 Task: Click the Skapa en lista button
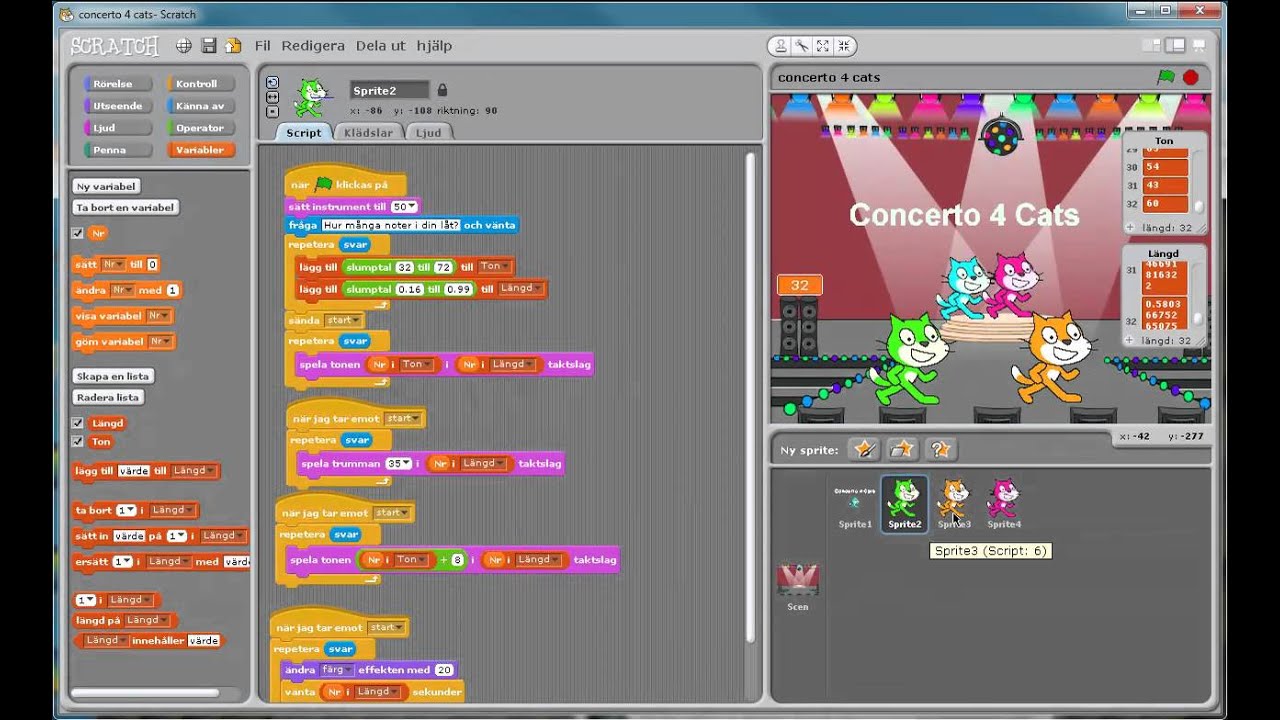[113, 376]
